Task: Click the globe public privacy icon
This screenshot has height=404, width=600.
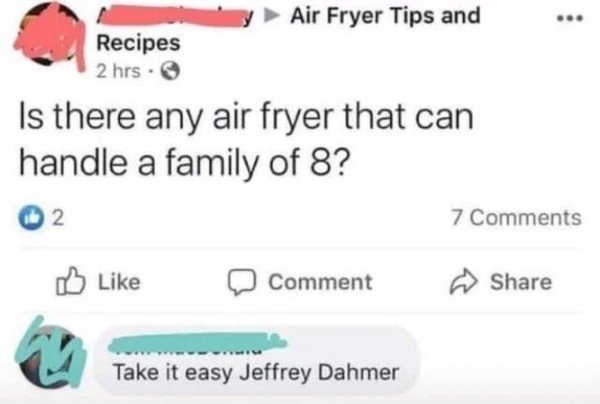Action: (x=170, y=71)
